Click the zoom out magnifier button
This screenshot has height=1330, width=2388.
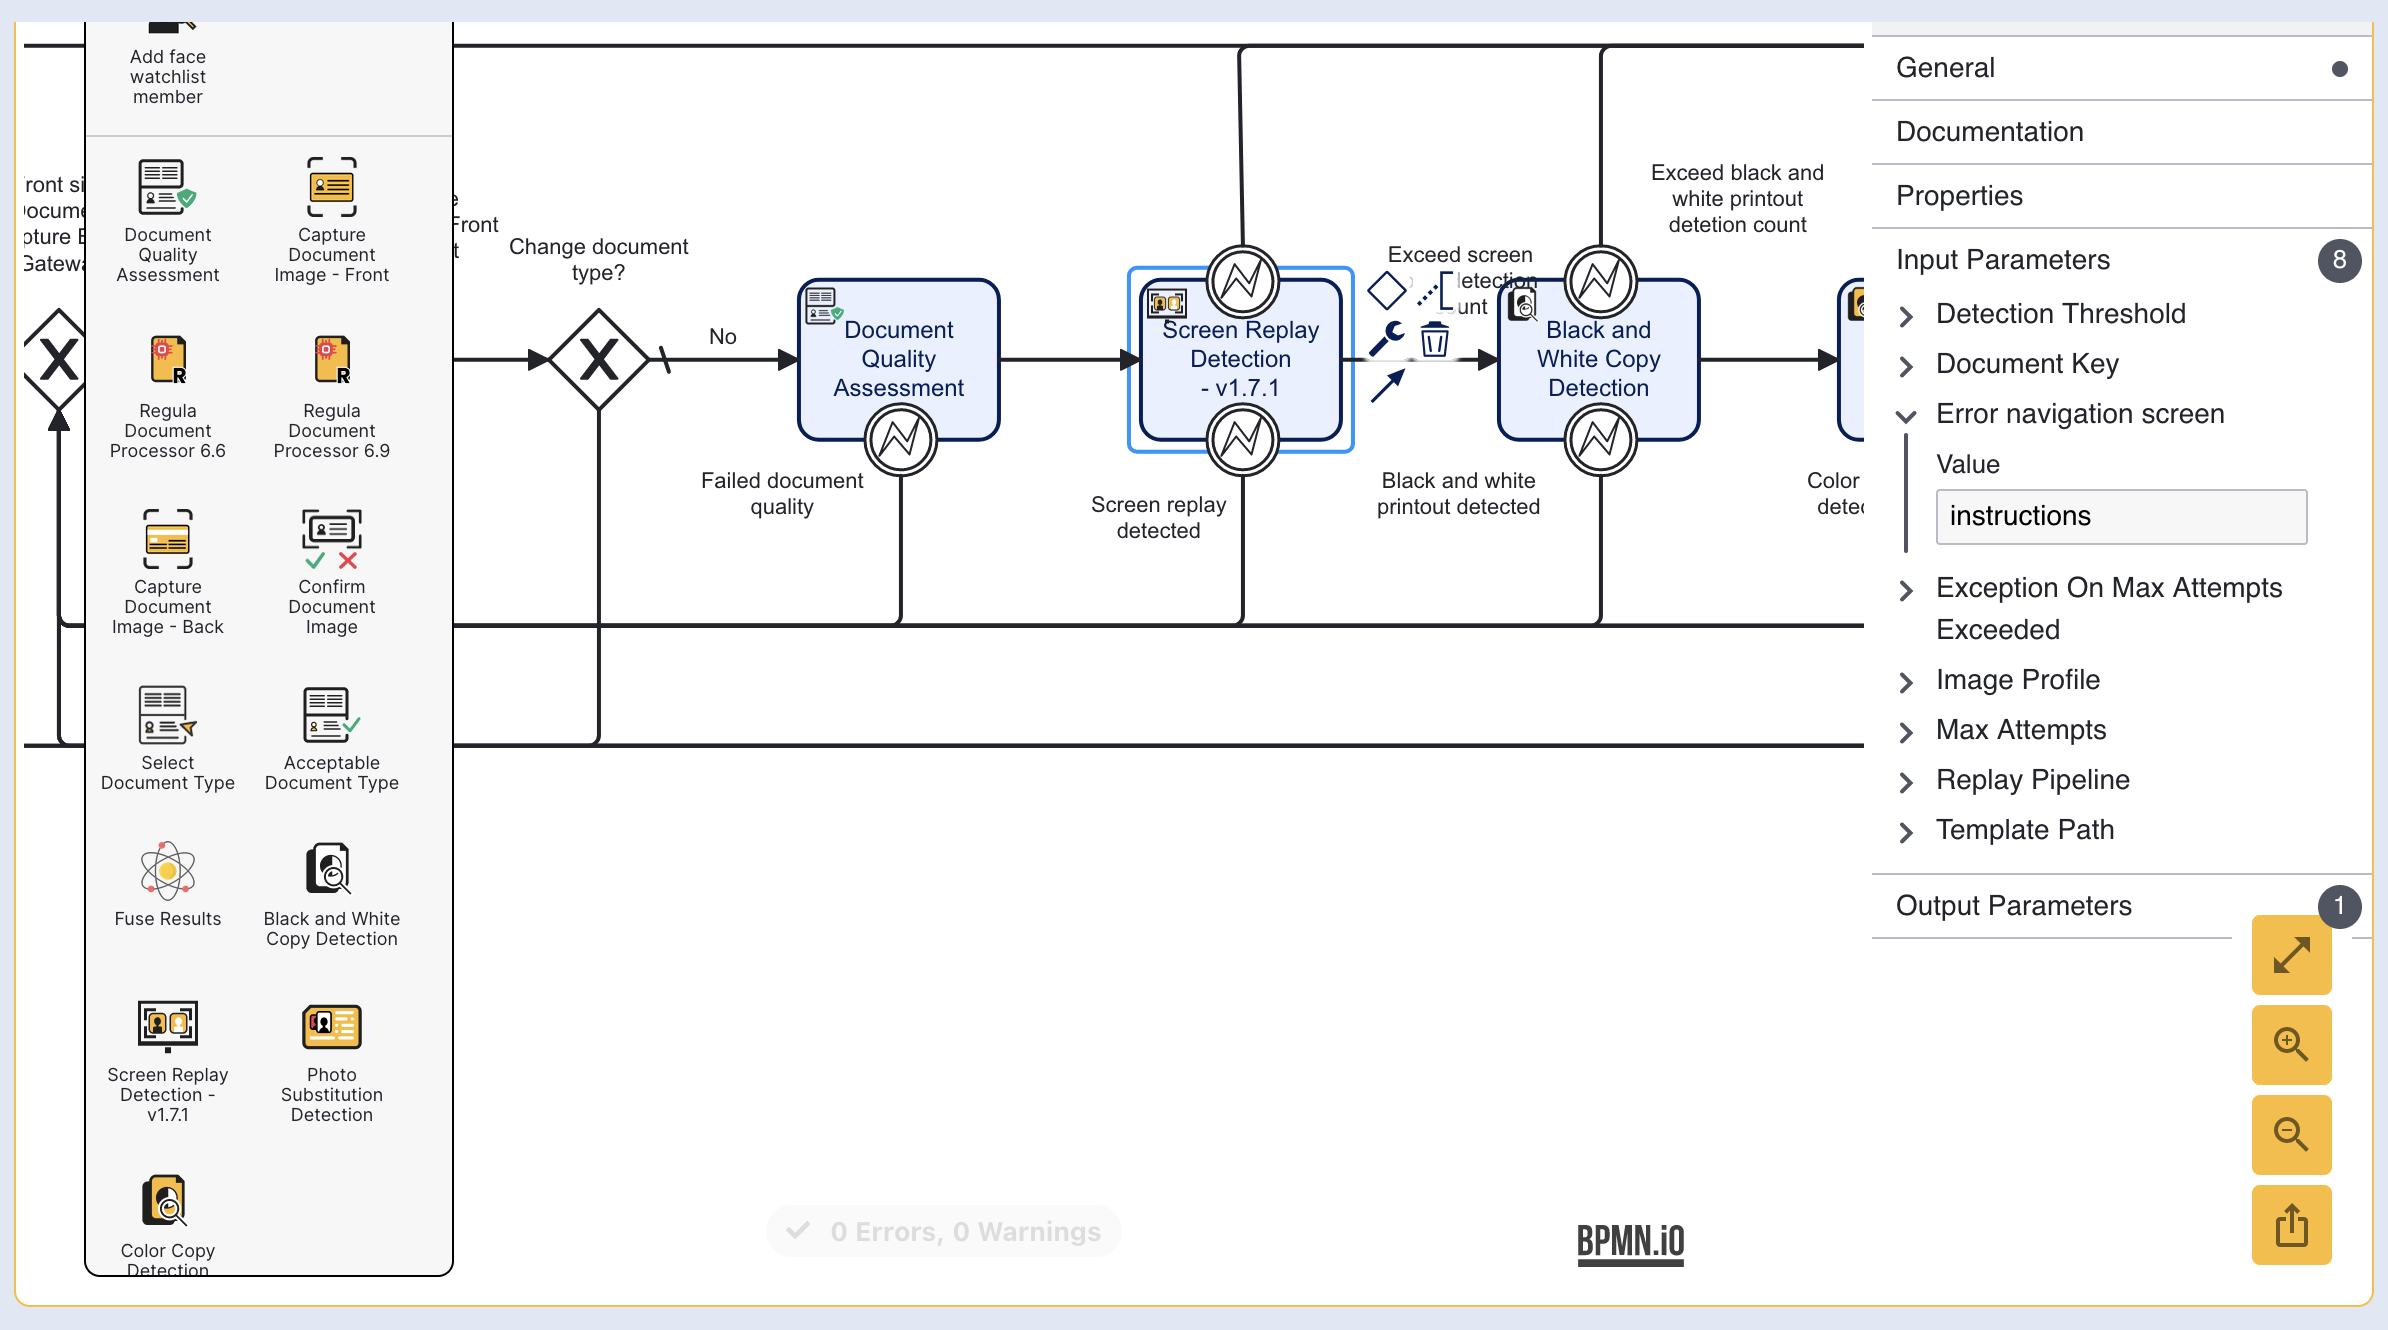point(2290,1135)
